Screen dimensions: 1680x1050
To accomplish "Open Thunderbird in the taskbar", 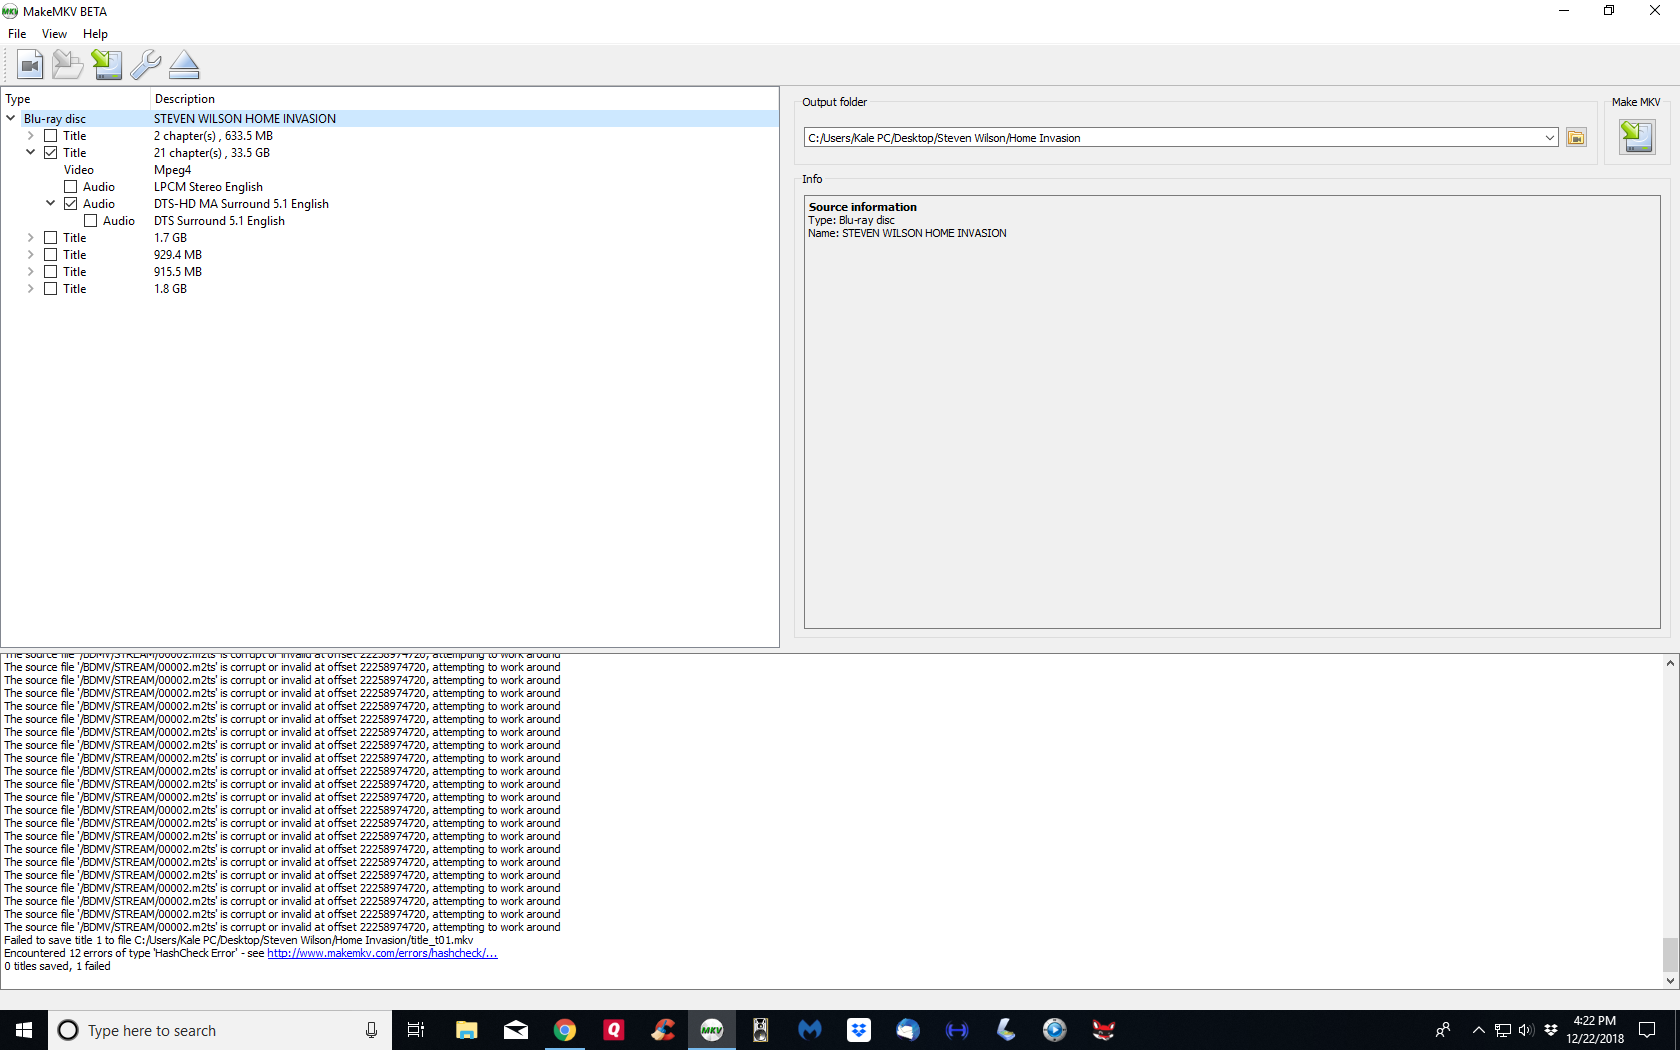I will pyautogui.click(x=908, y=1030).
